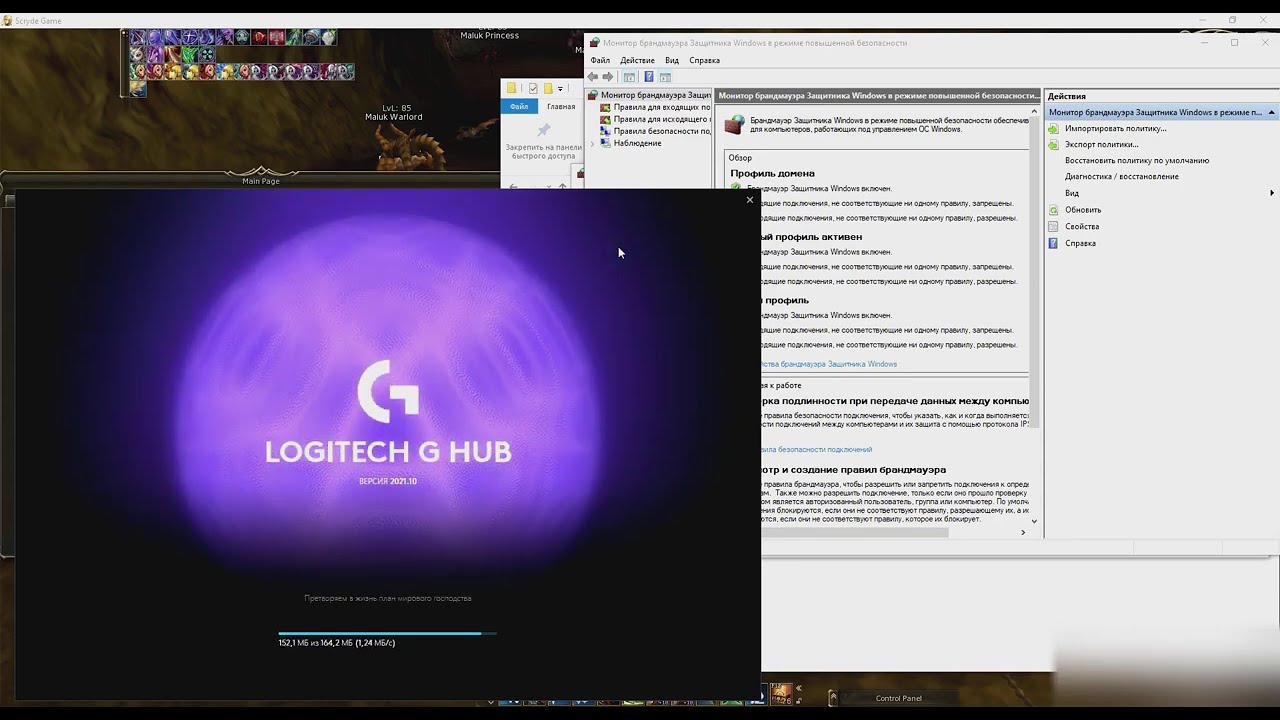
Task: Open Свойства in the Actions pane
Action: click(1082, 226)
